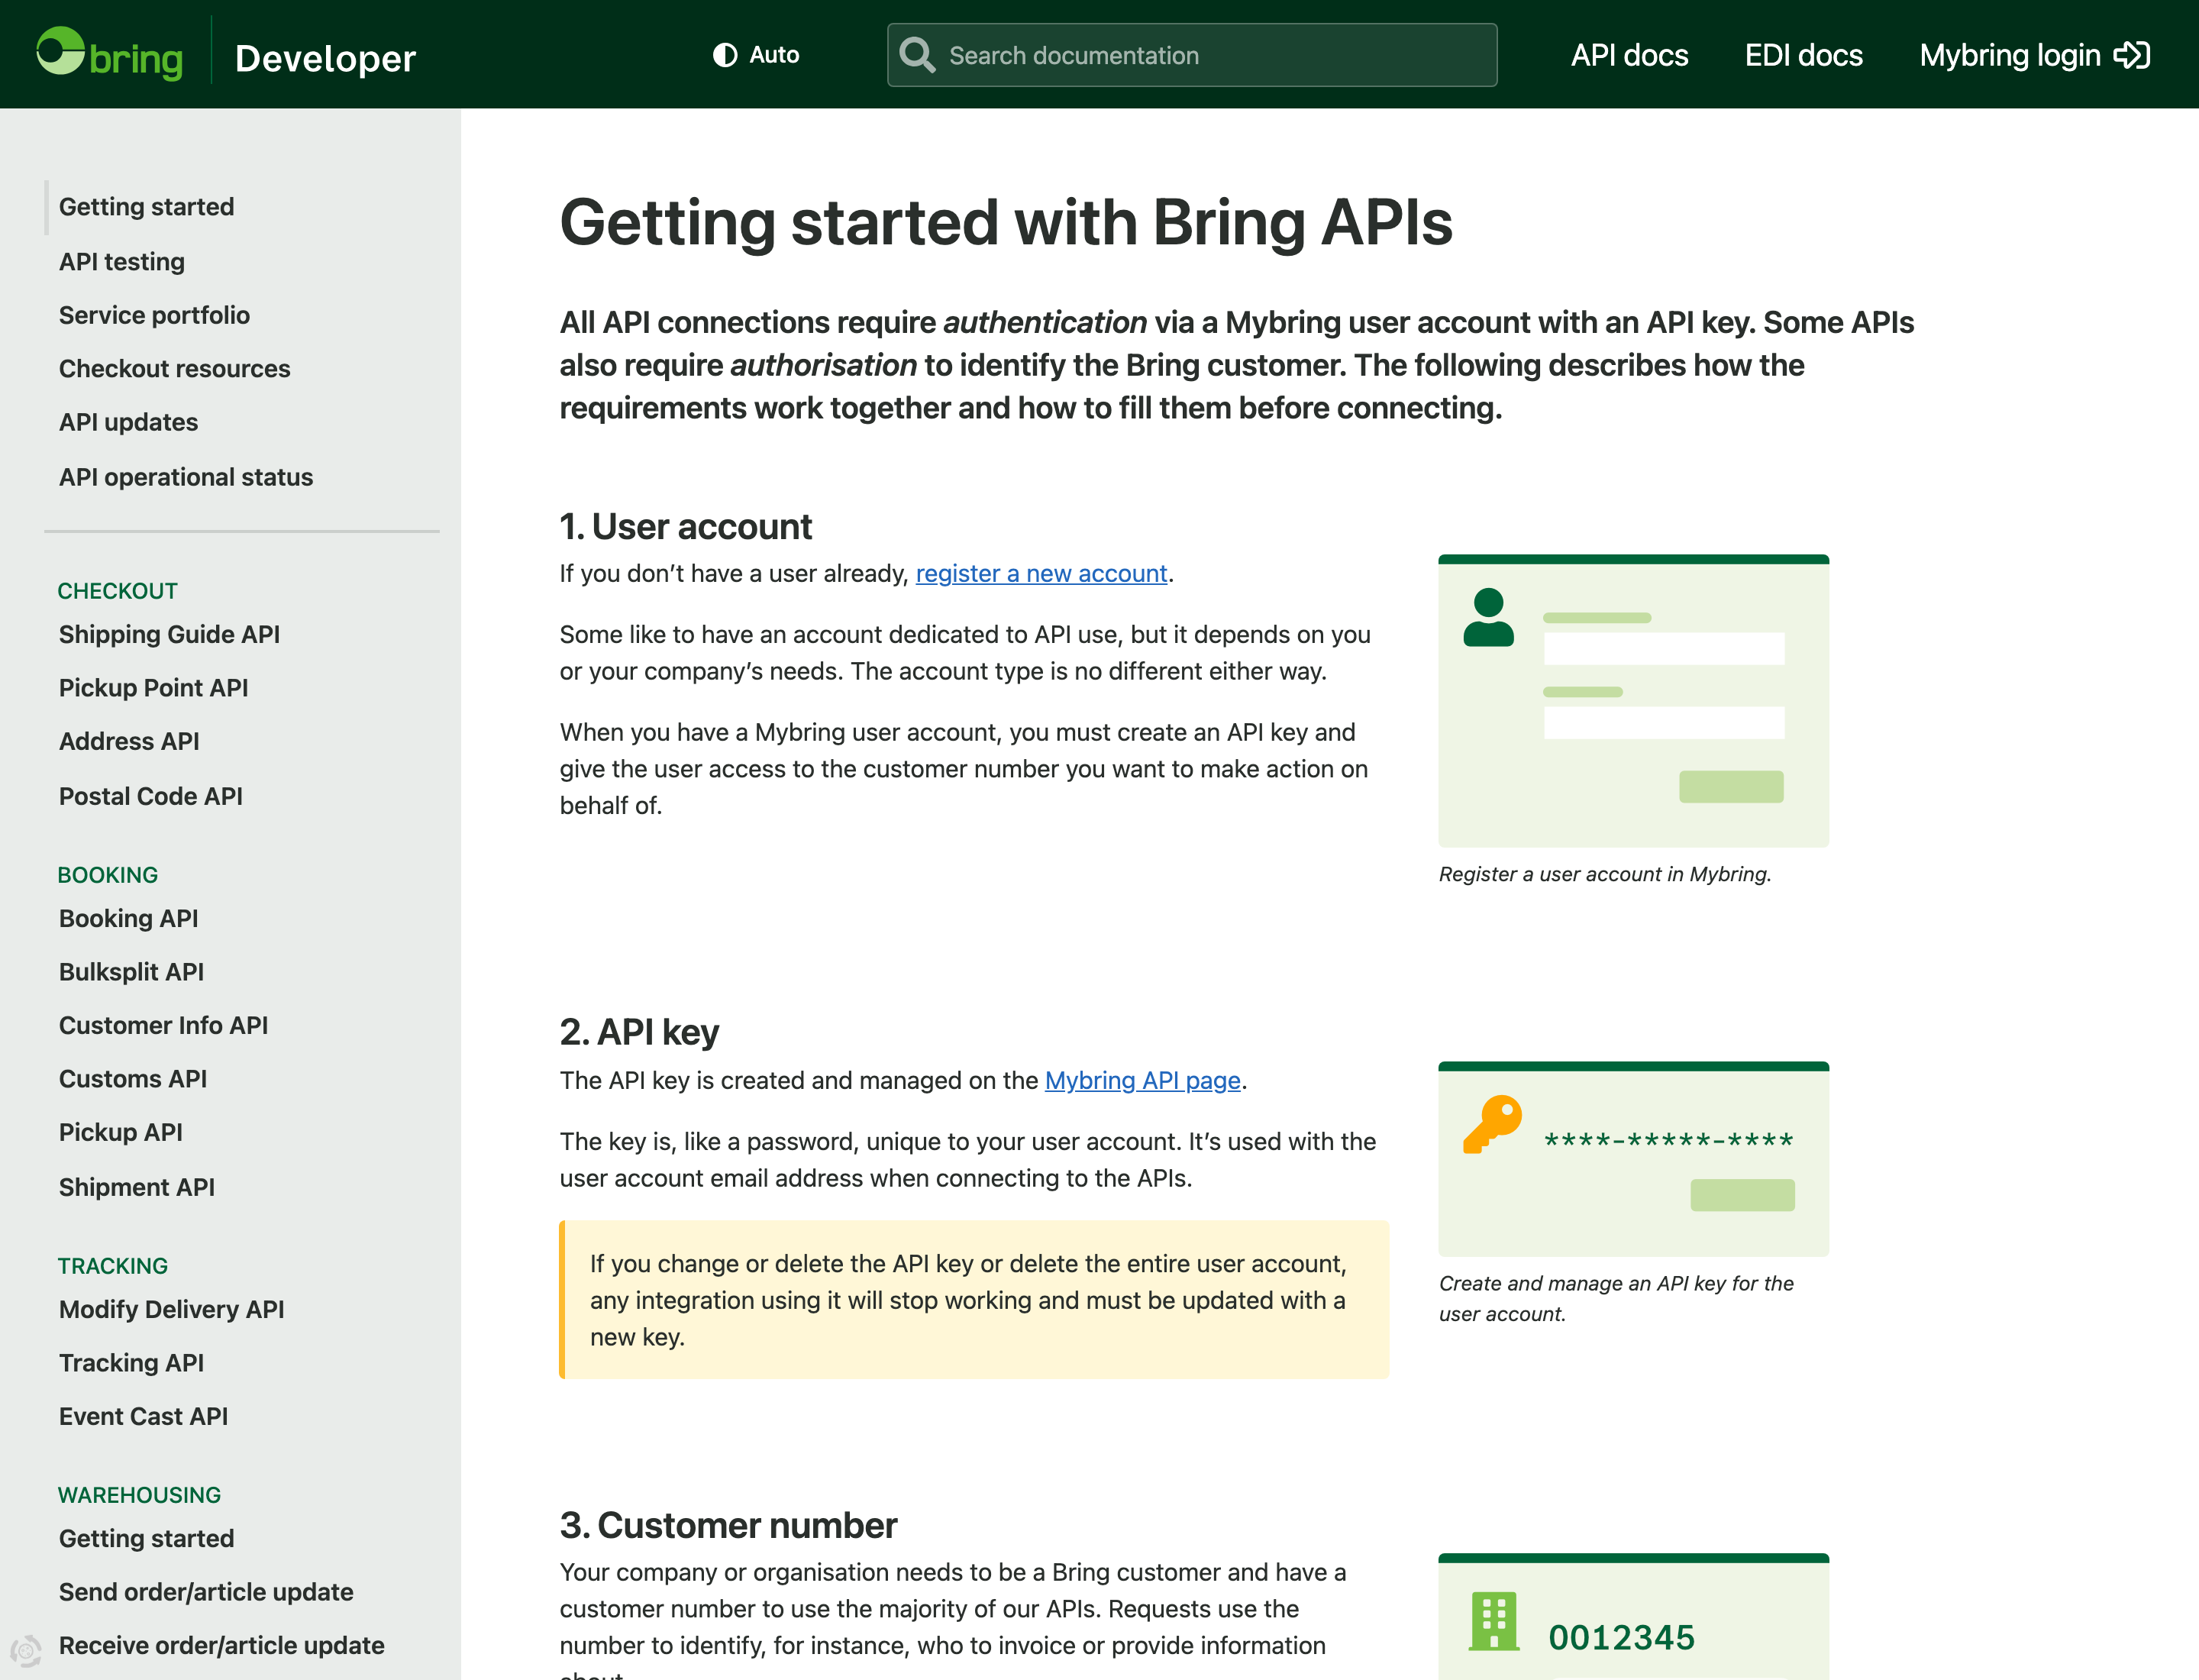Viewport: 2199px width, 1680px height.
Task: Click the '2. API key' heading
Action: pyautogui.click(x=639, y=1032)
